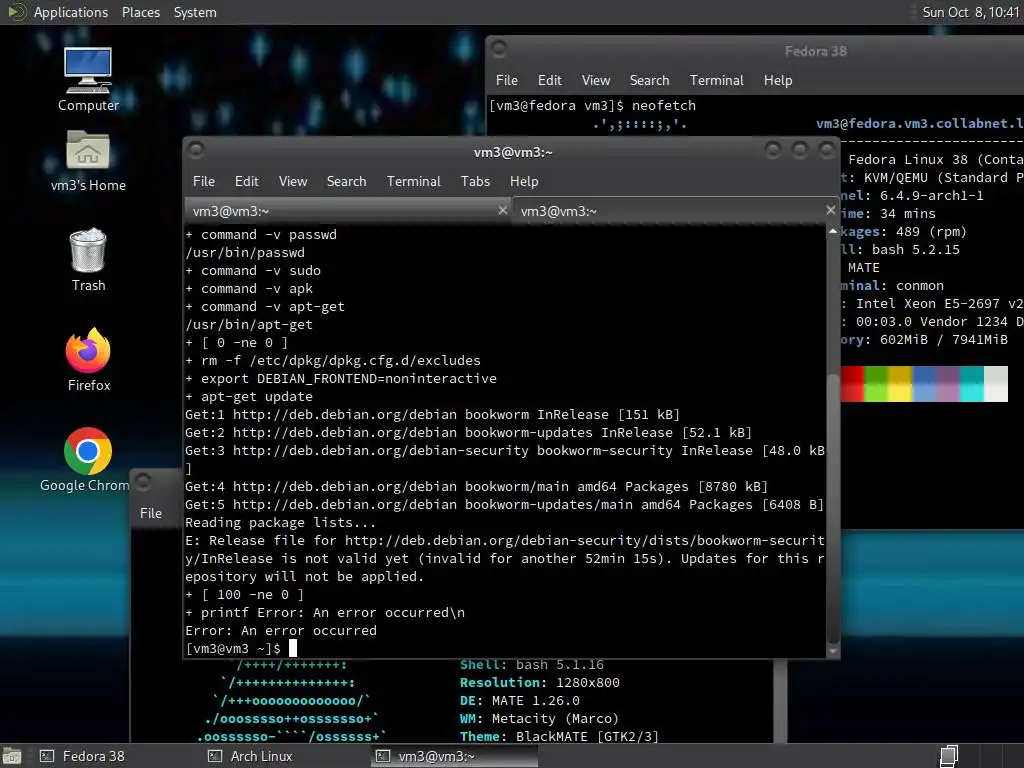
Task: Click 'WM: Metacity (Marco)' in Arch window
Action: (539, 718)
